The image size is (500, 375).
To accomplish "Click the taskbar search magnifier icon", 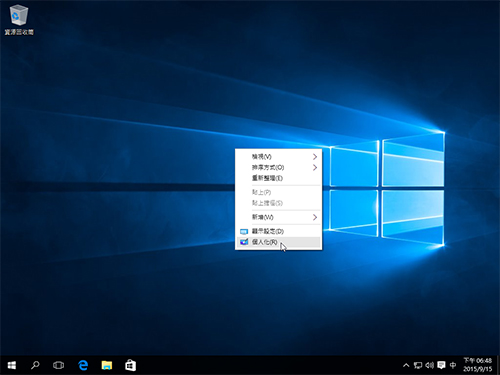I will pos(35,366).
